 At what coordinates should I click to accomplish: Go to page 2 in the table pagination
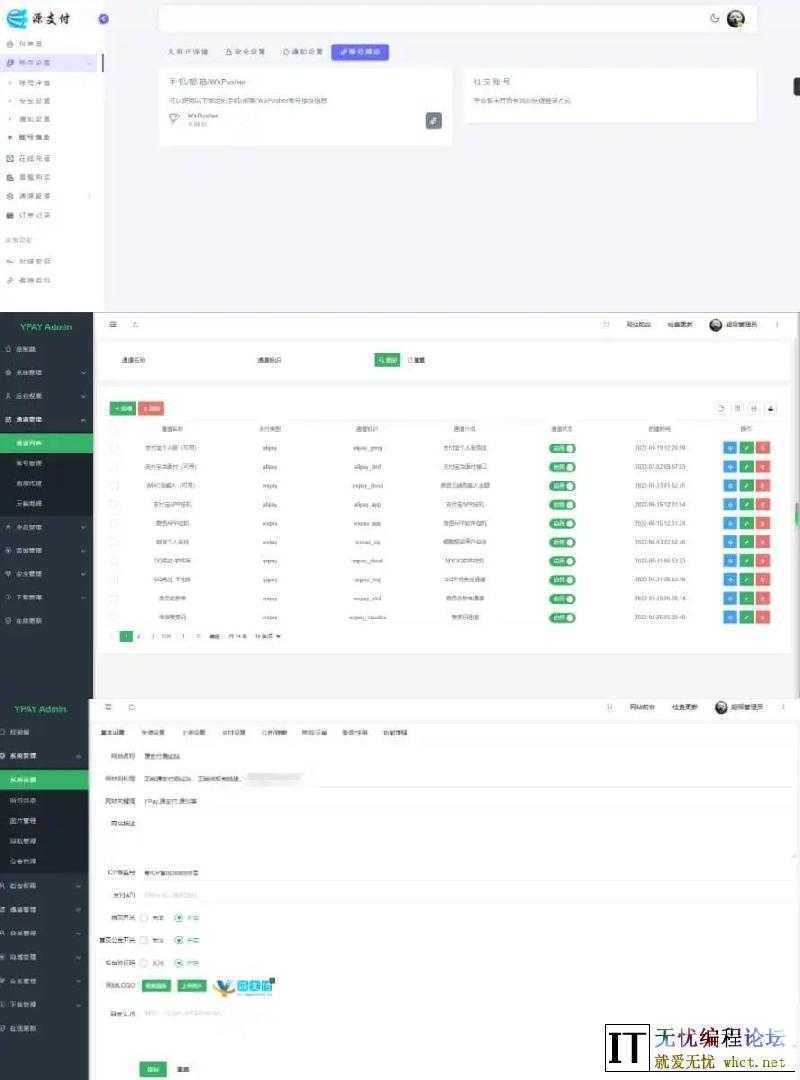click(139, 636)
